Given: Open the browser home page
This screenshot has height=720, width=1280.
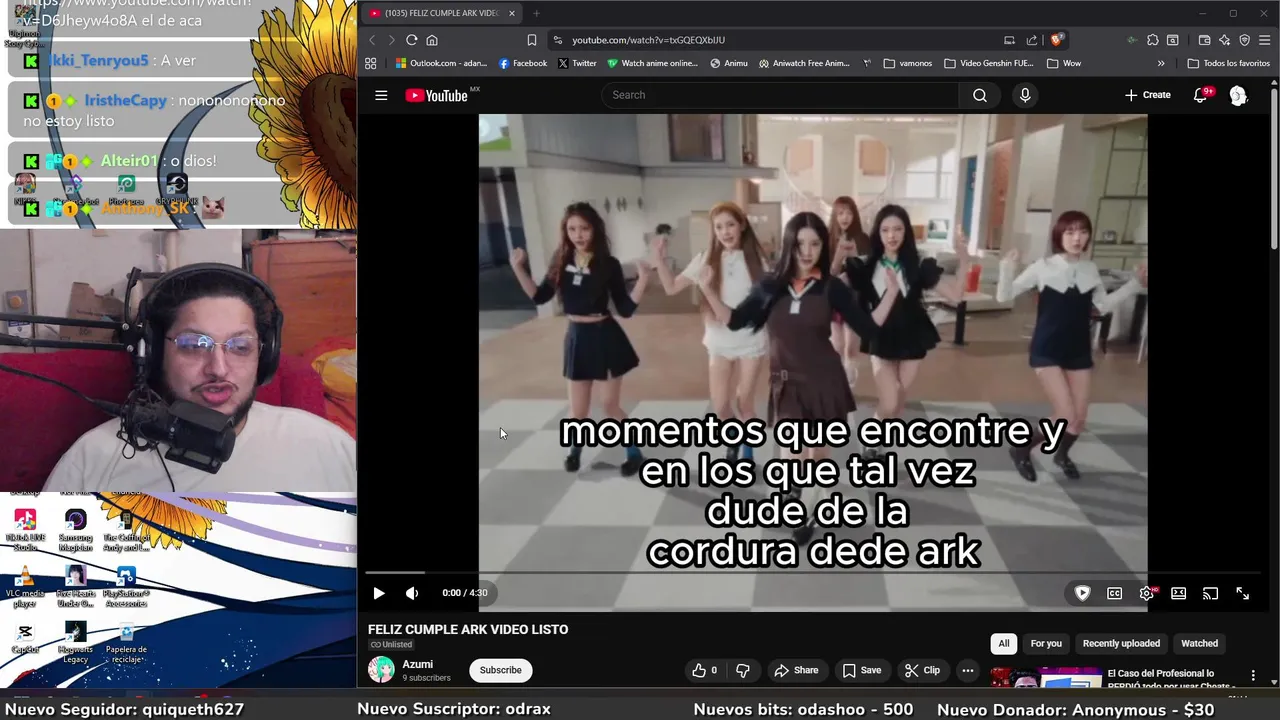Looking at the screenshot, I should point(432,40).
